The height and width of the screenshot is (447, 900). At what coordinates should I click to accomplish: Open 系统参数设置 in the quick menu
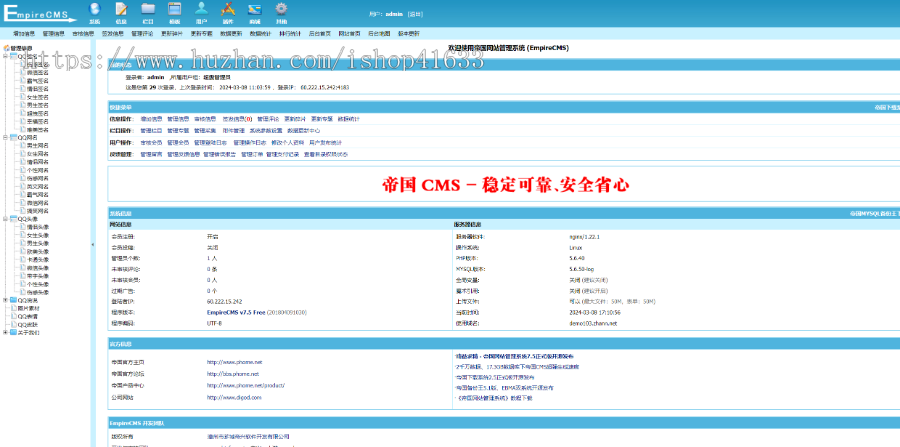tap(266, 131)
